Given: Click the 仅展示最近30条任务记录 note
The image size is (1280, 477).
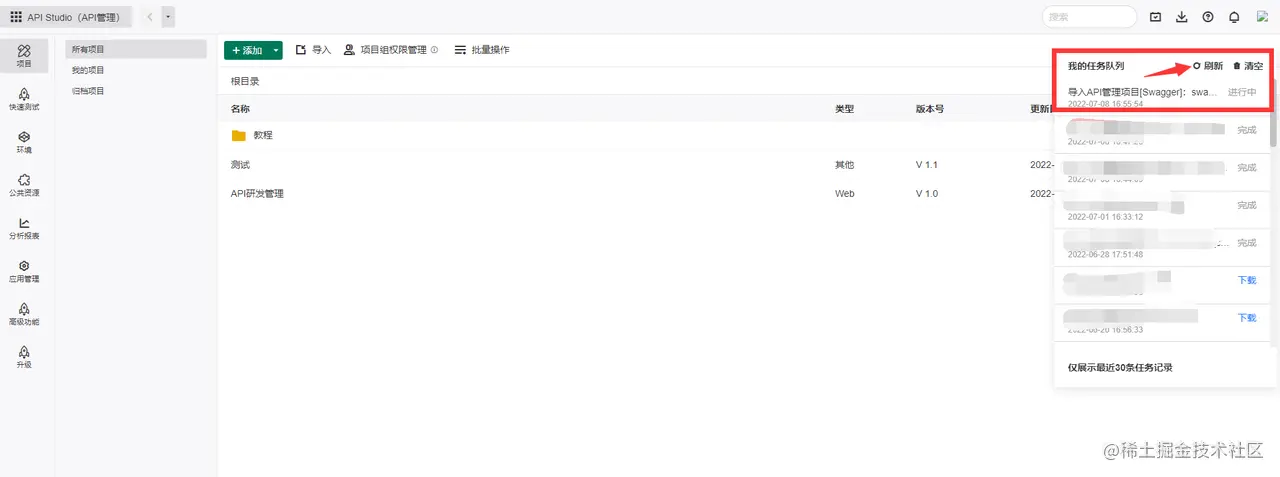Looking at the screenshot, I should tap(1120, 367).
